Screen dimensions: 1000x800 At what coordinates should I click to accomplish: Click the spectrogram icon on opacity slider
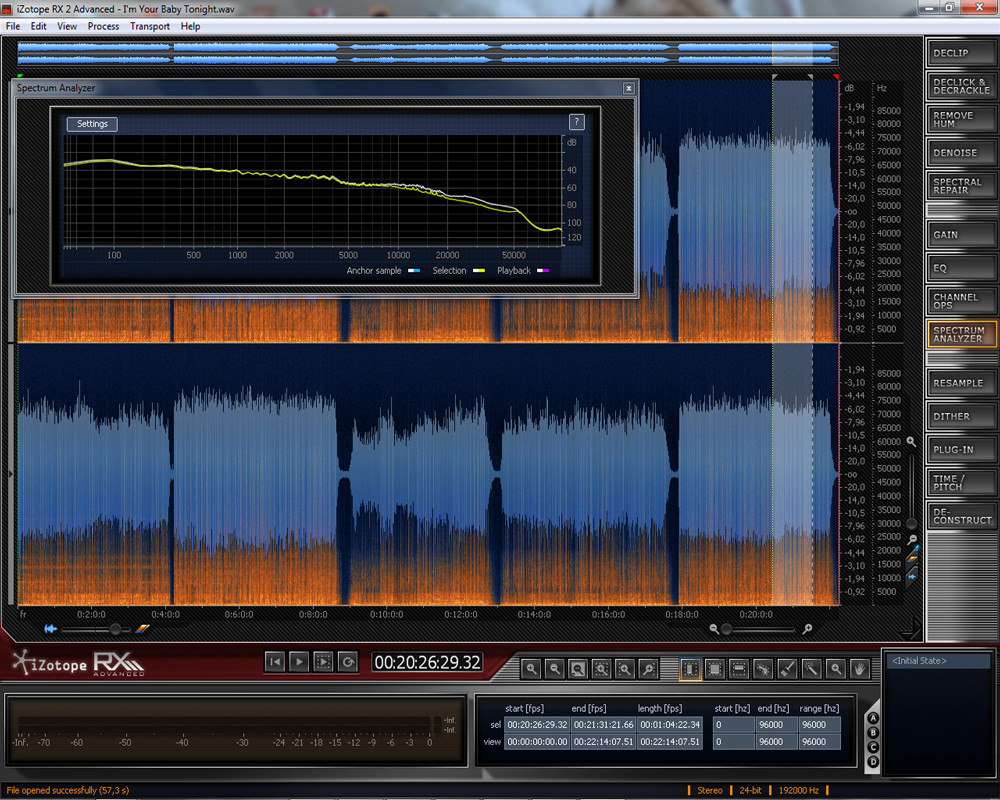tap(142, 629)
